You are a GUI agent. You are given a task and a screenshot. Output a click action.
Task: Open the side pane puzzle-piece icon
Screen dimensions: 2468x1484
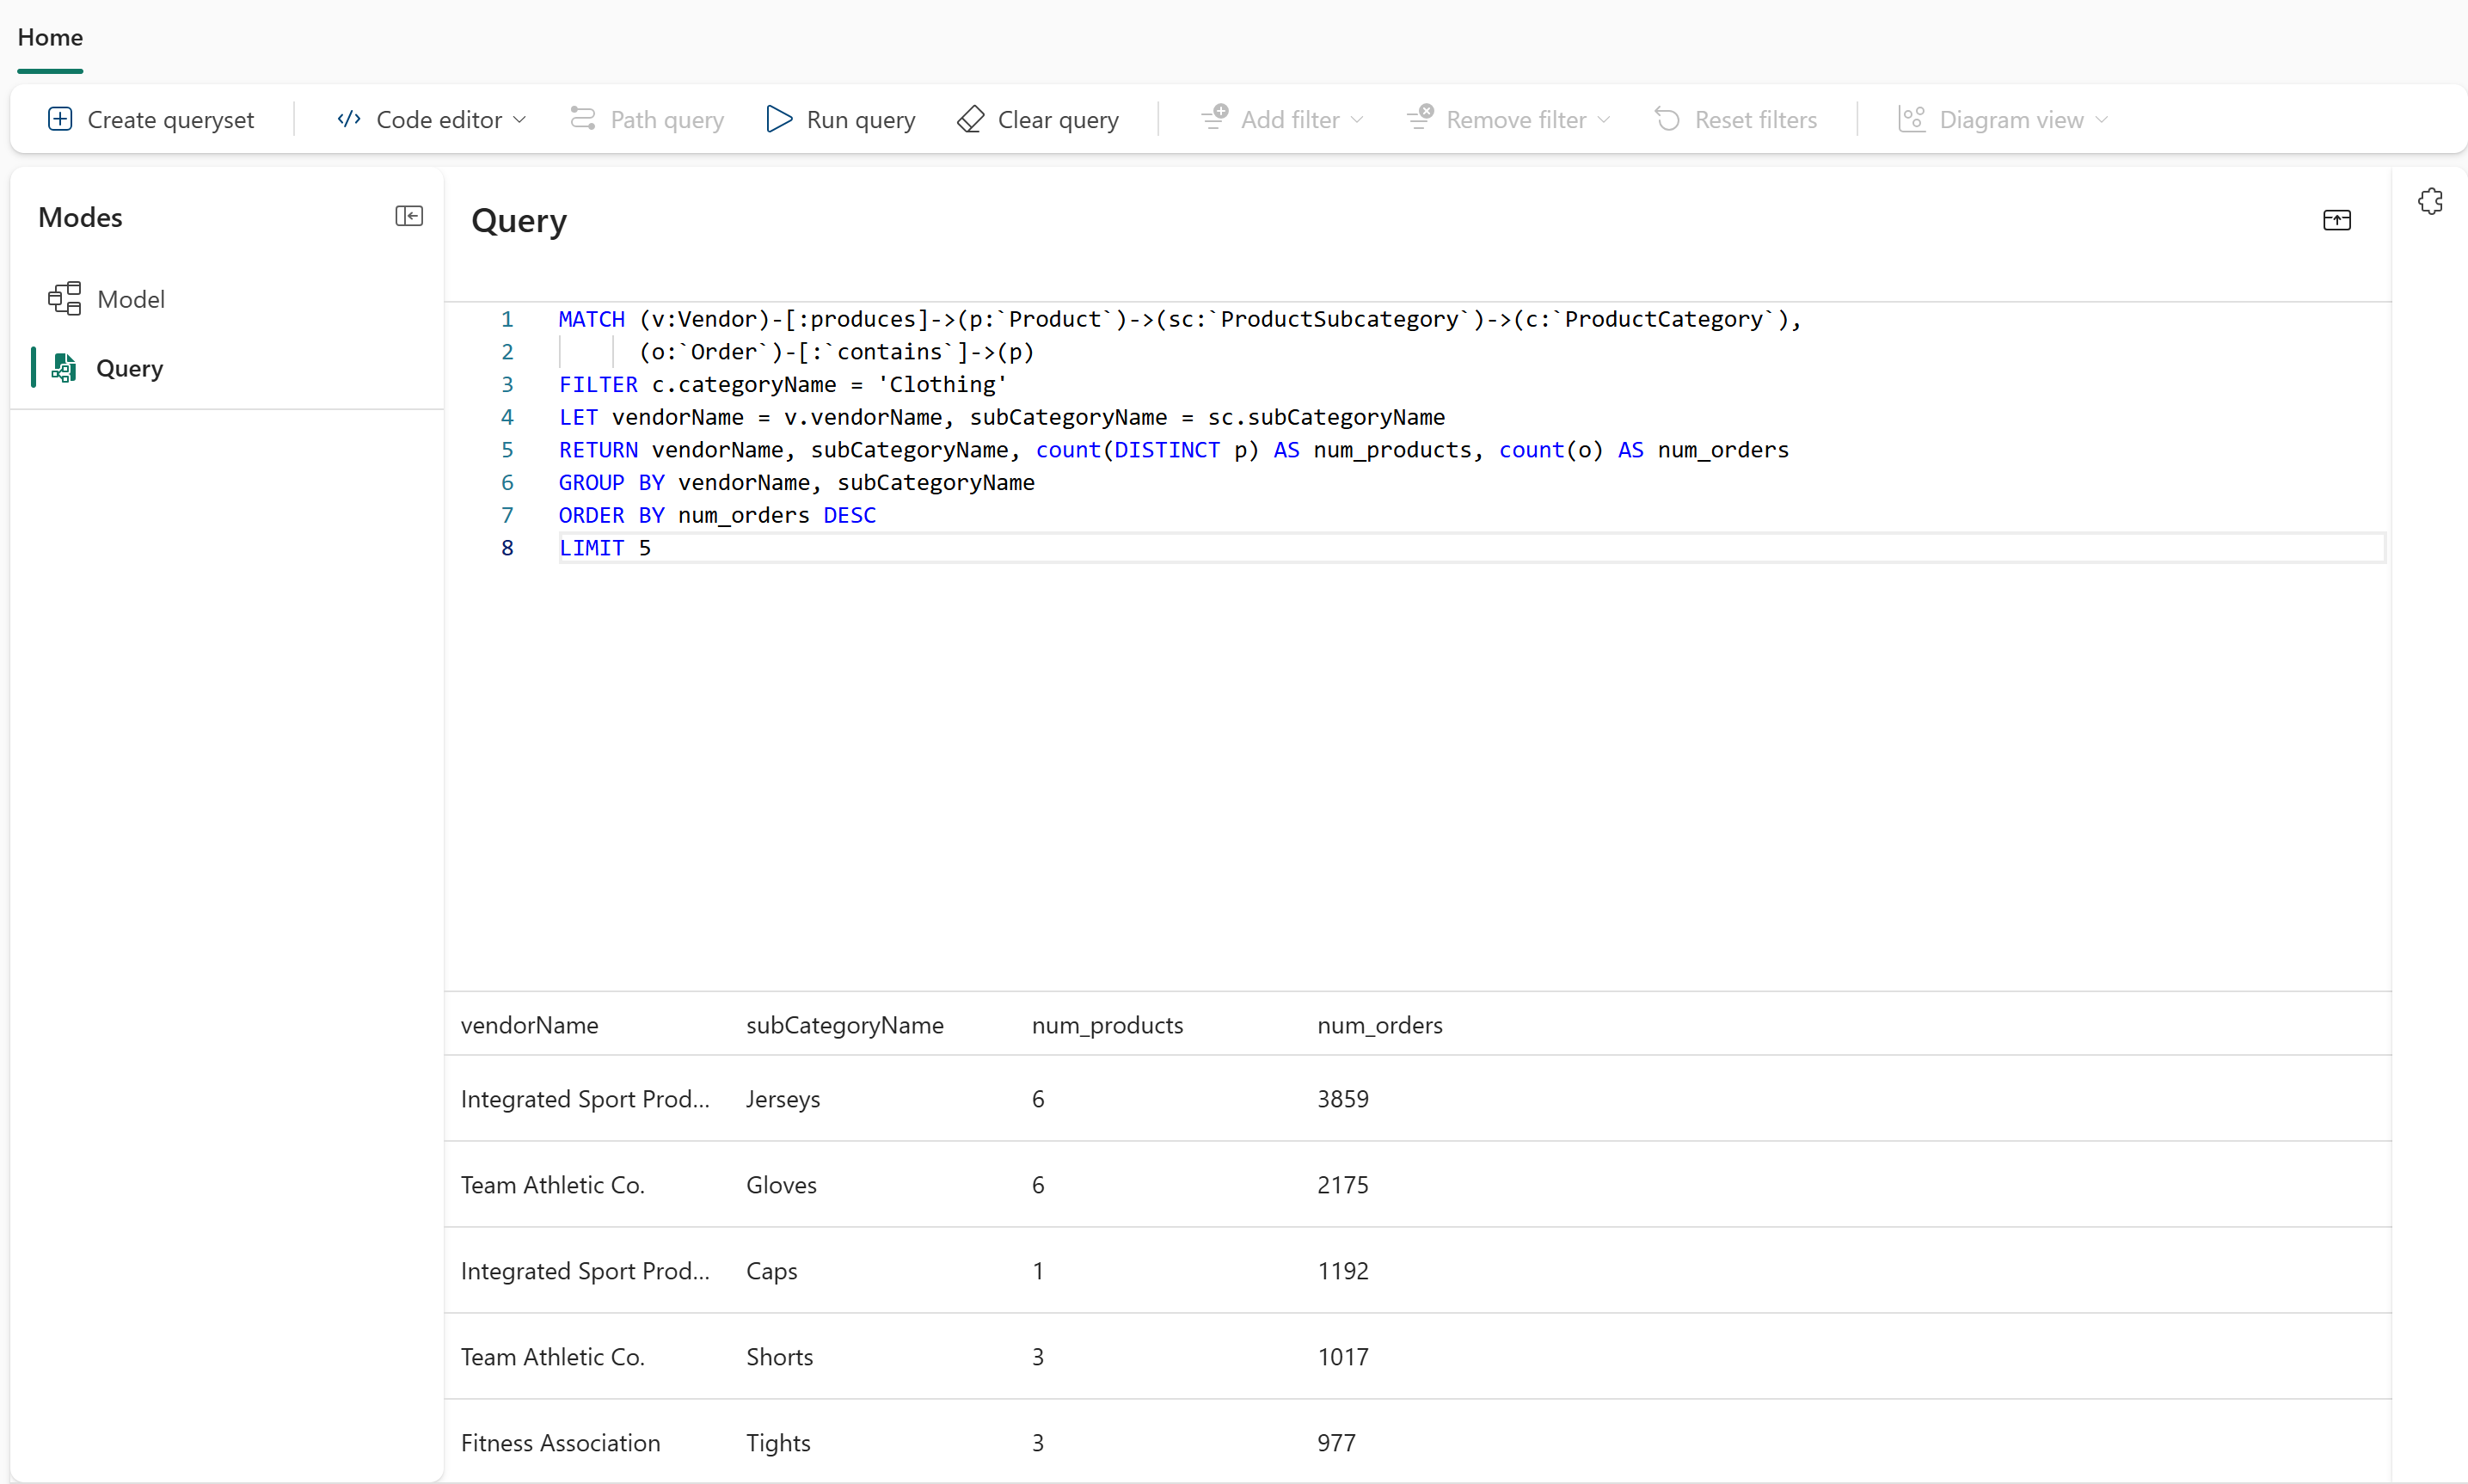coord(2430,202)
